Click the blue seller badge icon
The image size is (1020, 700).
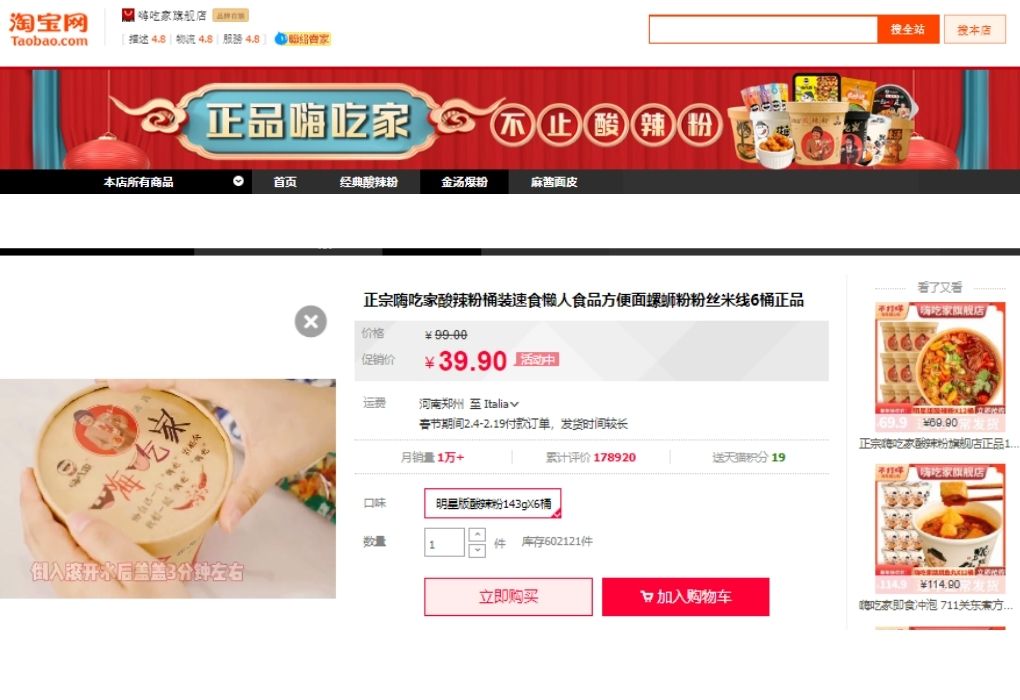tap(281, 39)
